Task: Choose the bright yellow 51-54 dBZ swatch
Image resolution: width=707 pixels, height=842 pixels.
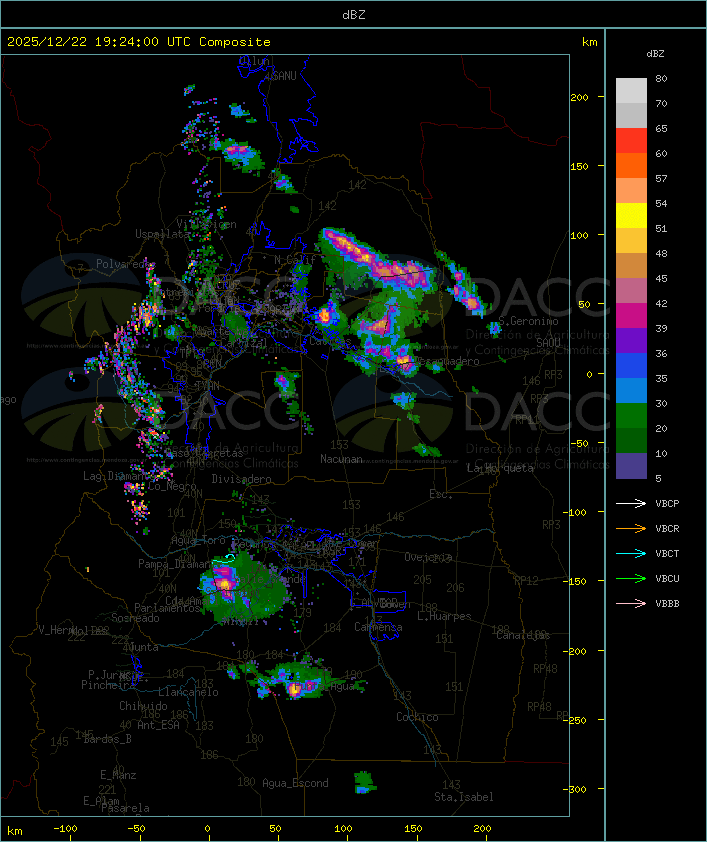Action: tap(631, 215)
